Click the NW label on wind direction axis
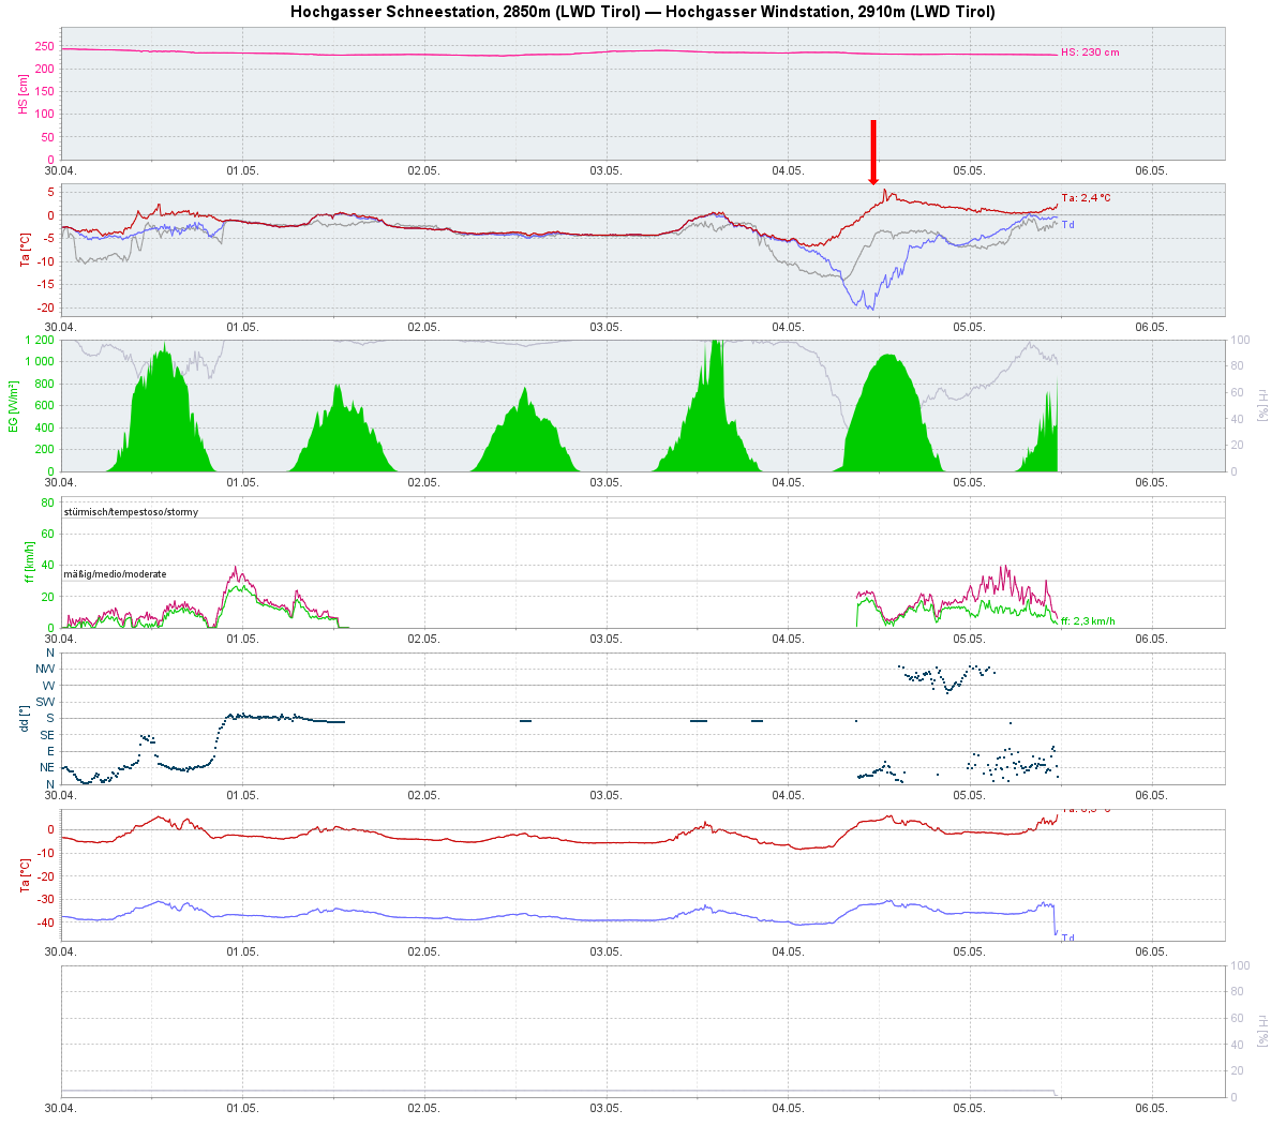 point(45,669)
